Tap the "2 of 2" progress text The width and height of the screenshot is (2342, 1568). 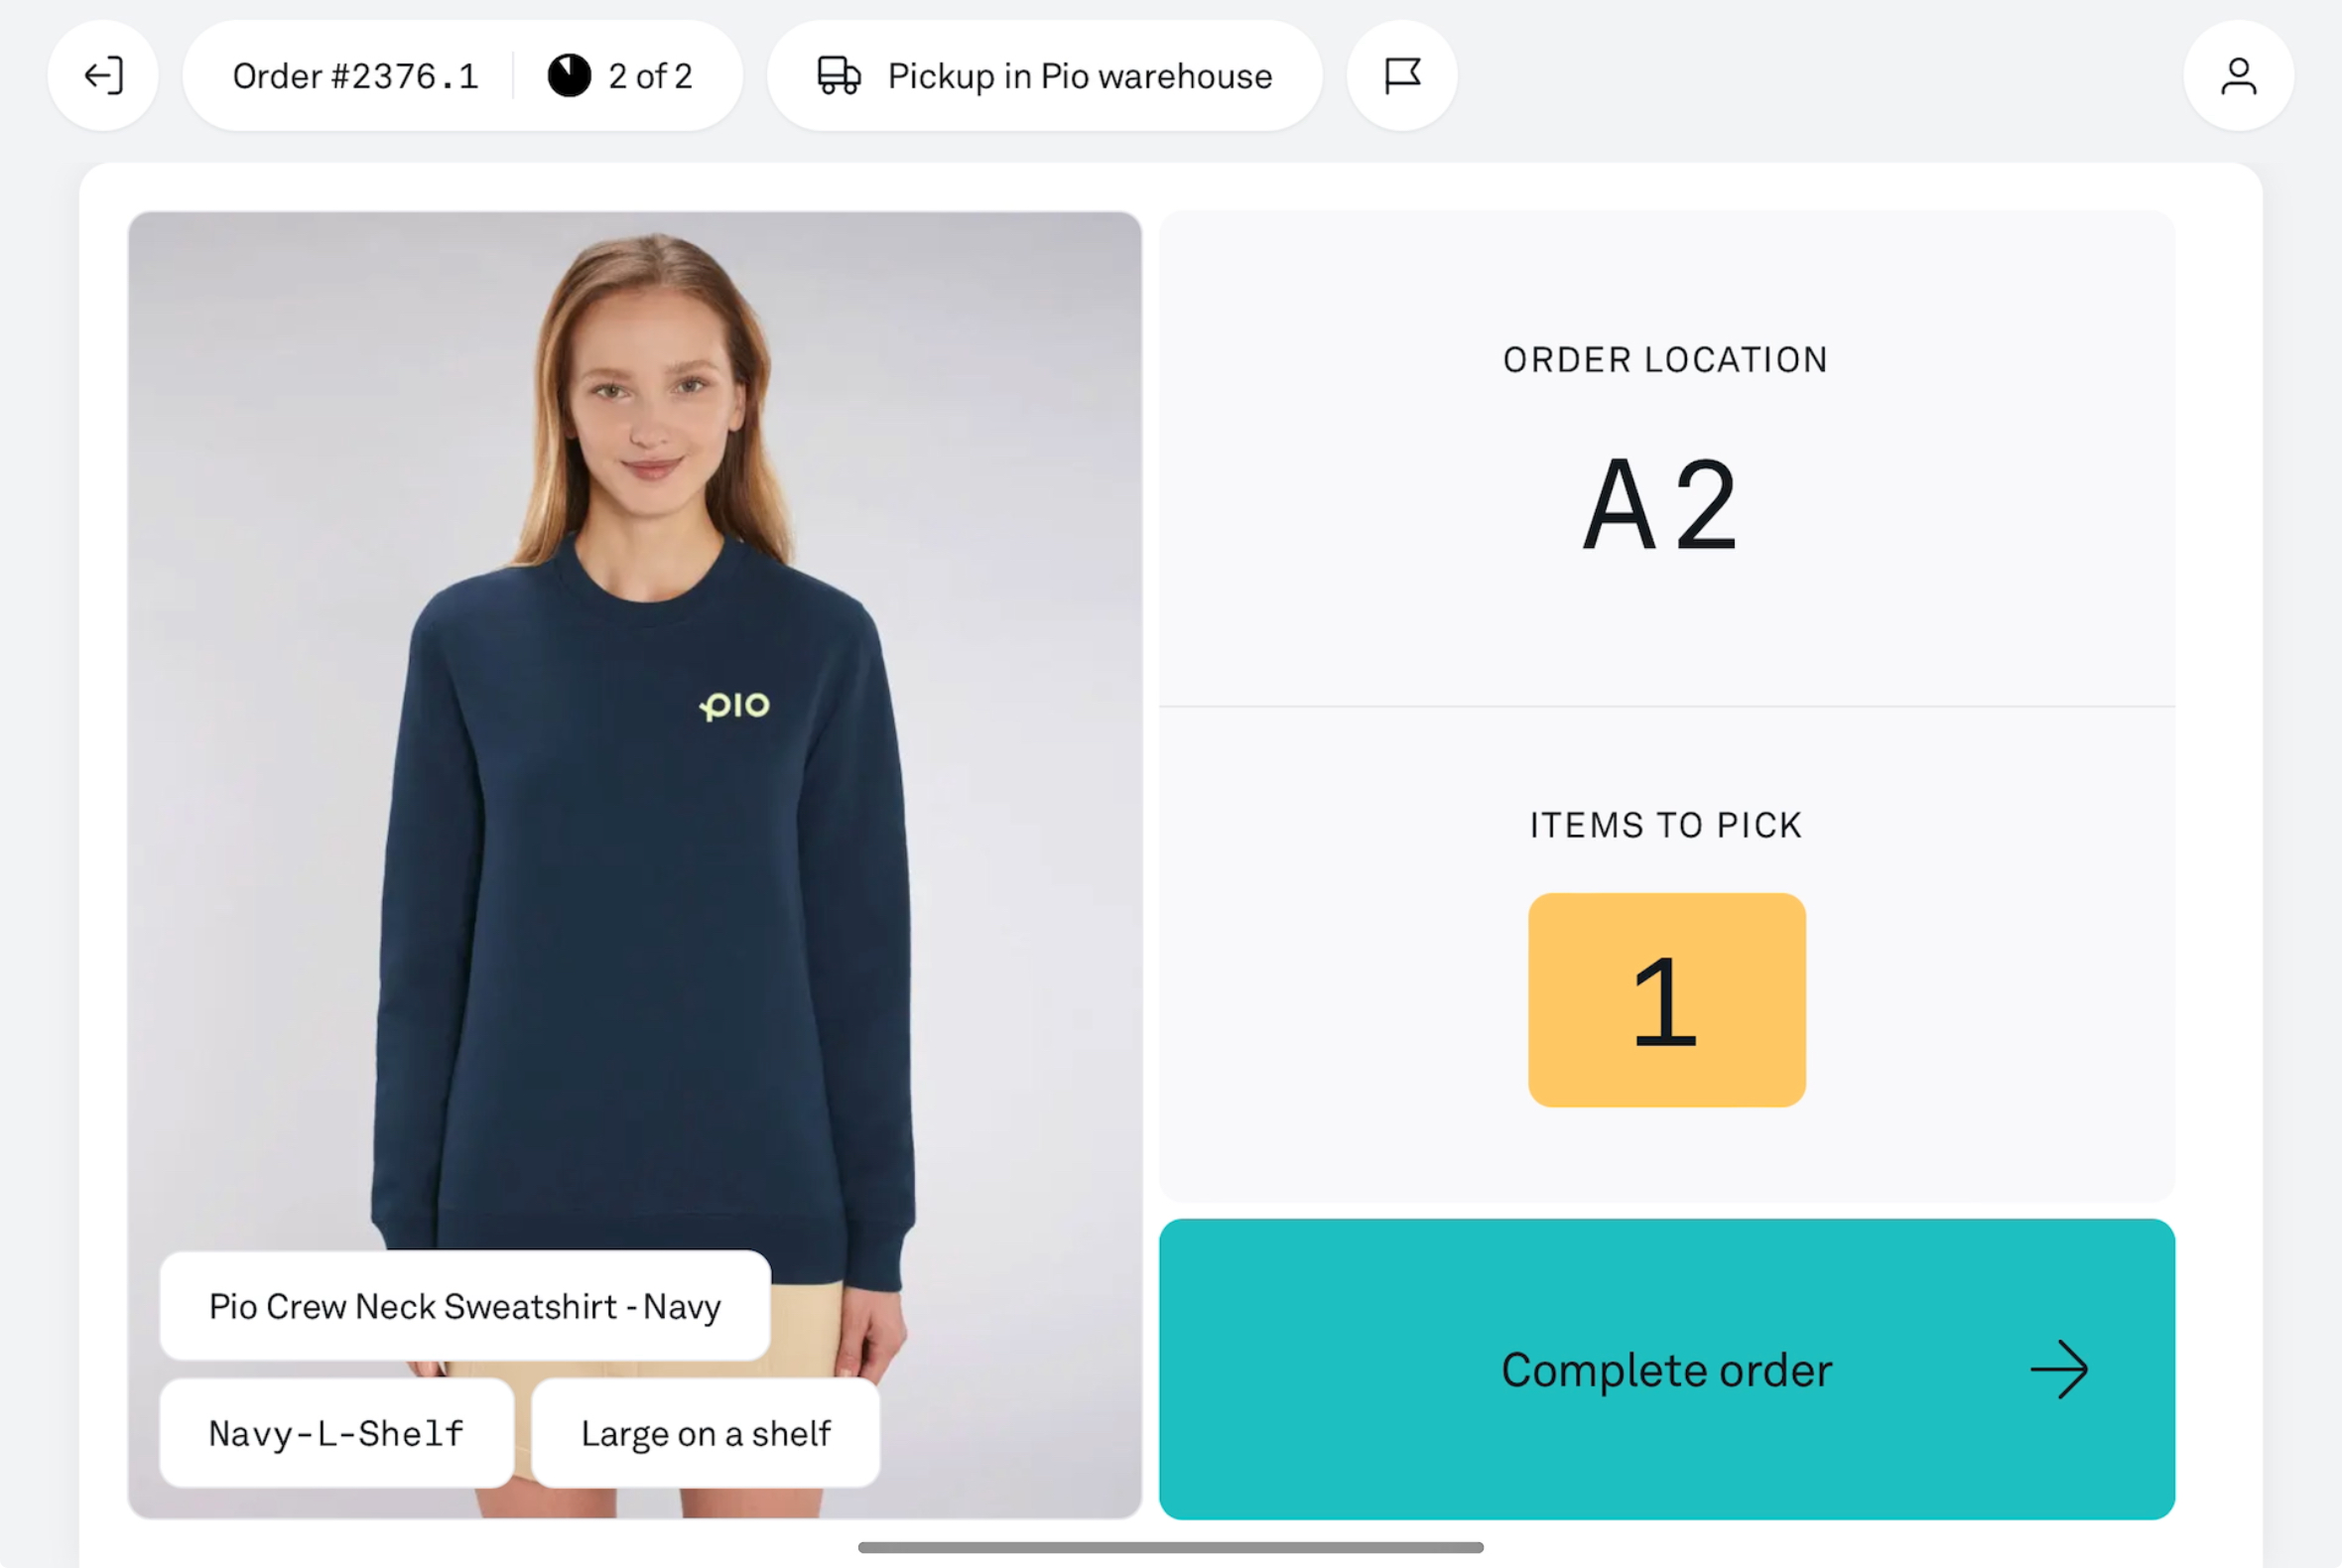[650, 76]
